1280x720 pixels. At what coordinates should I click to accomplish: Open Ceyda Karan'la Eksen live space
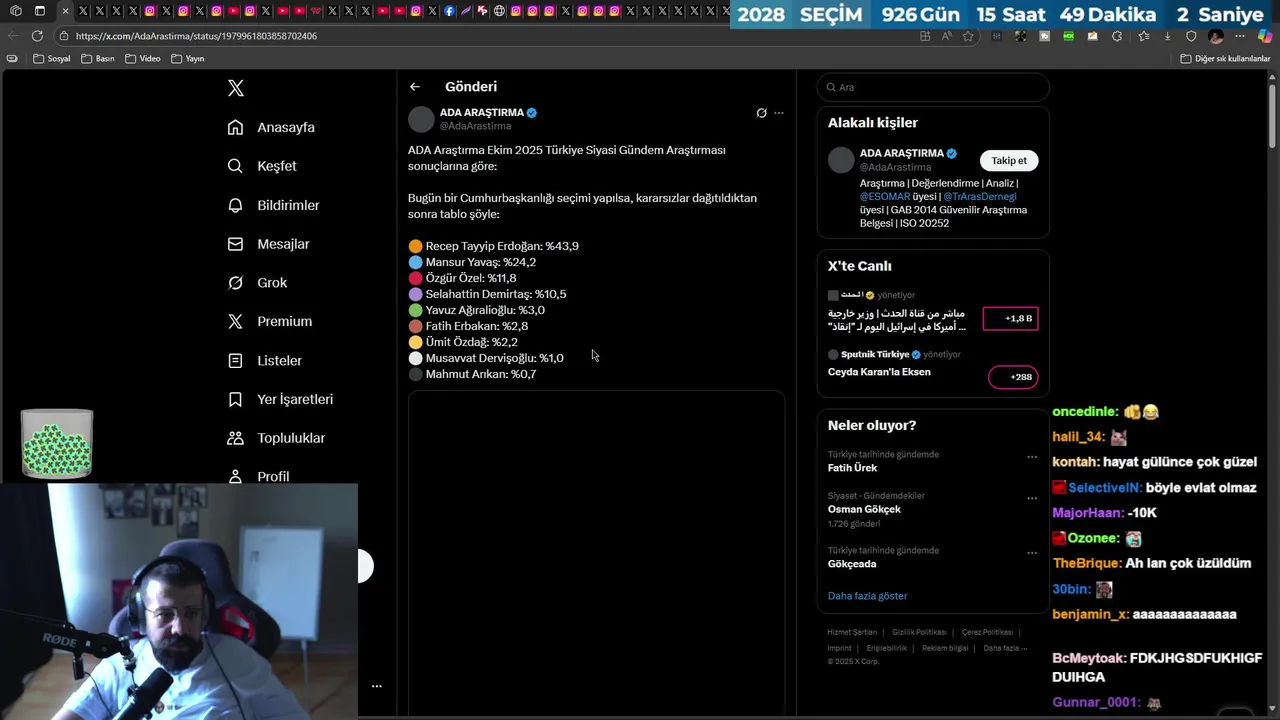(879, 372)
